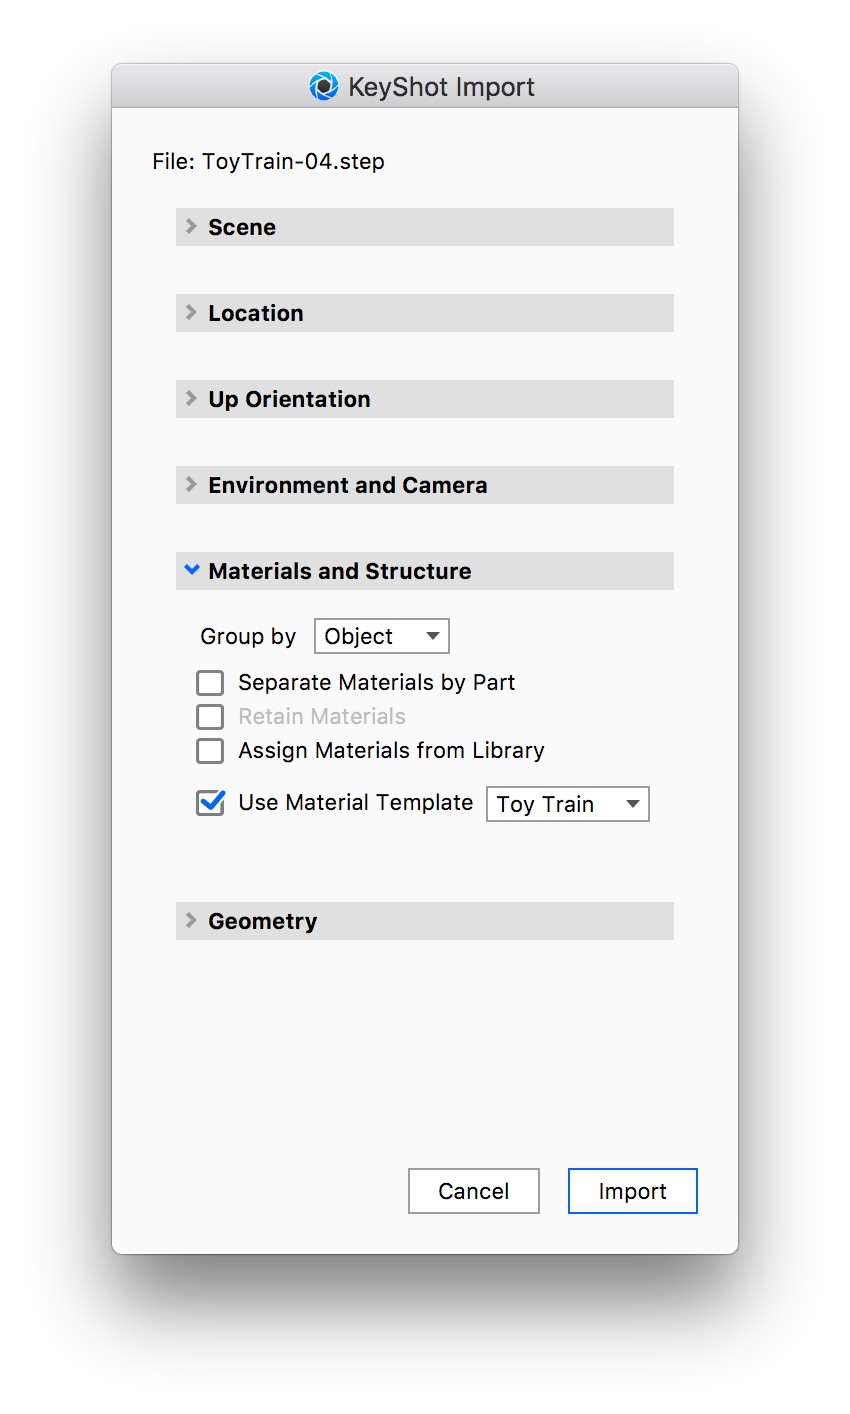Viewport: 850px width, 1414px height.
Task: Open the material template dropdown showing Toy Train
Action: click(567, 803)
